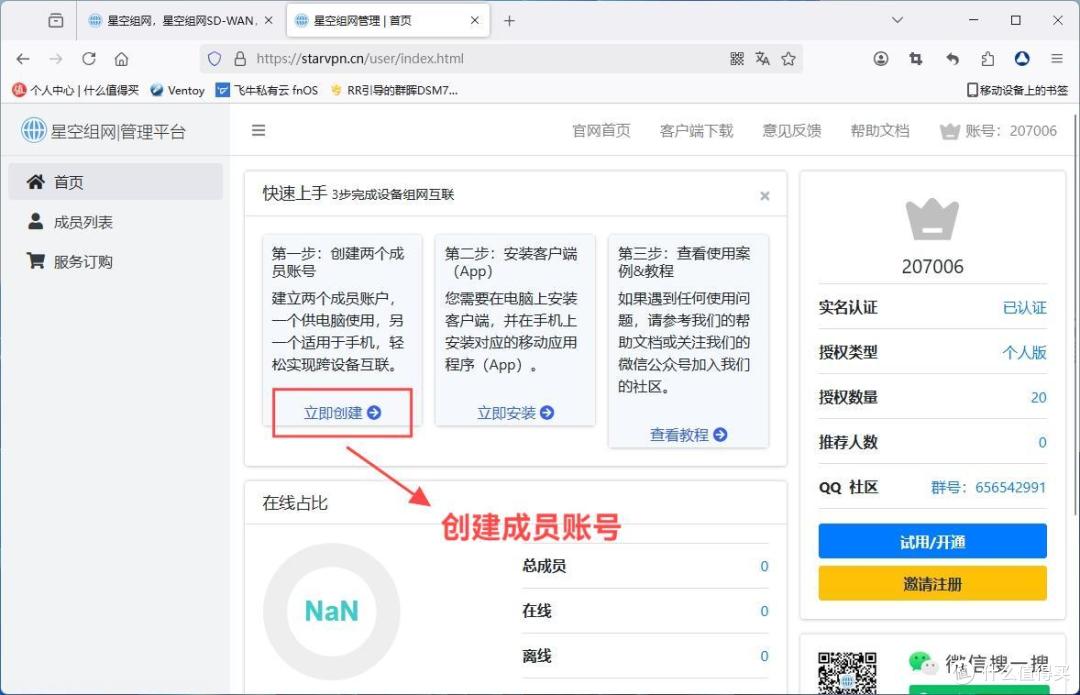This screenshot has height=695, width=1080.
Task: Click the blue 试用/开通 button
Action: (x=933, y=541)
